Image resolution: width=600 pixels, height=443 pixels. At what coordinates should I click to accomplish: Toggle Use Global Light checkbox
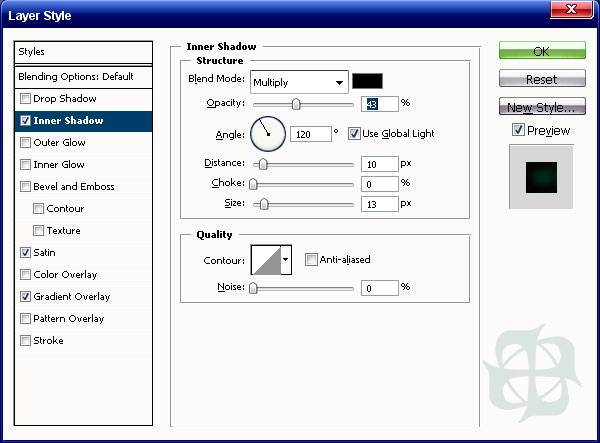pyautogui.click(x=354, y=134)
